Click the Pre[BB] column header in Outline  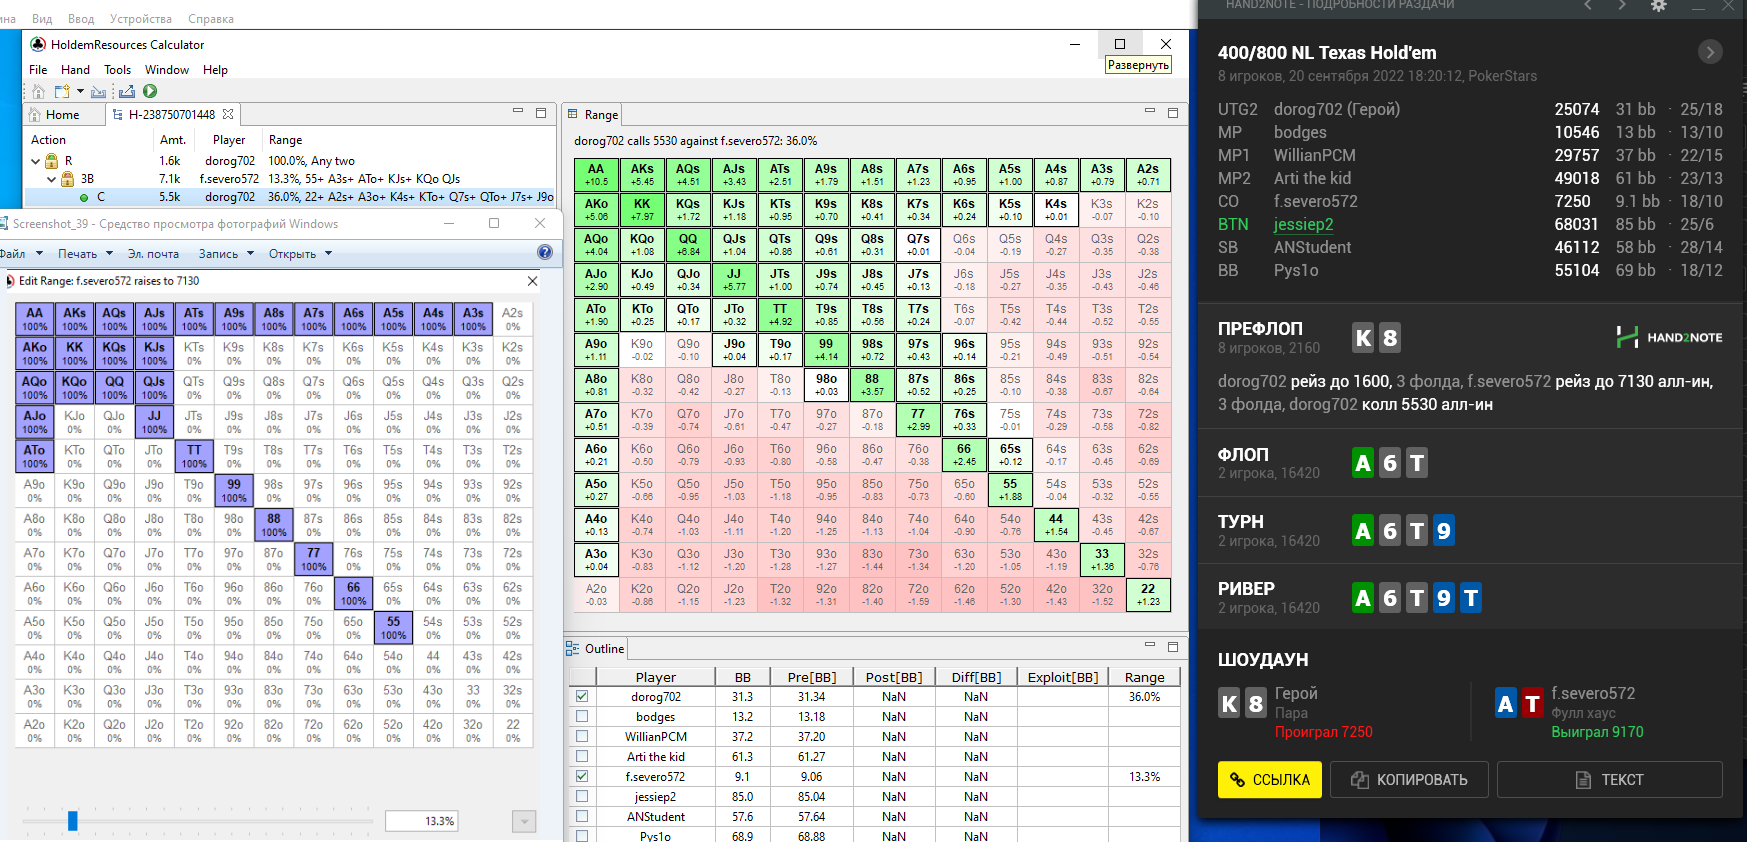(811, 677)
